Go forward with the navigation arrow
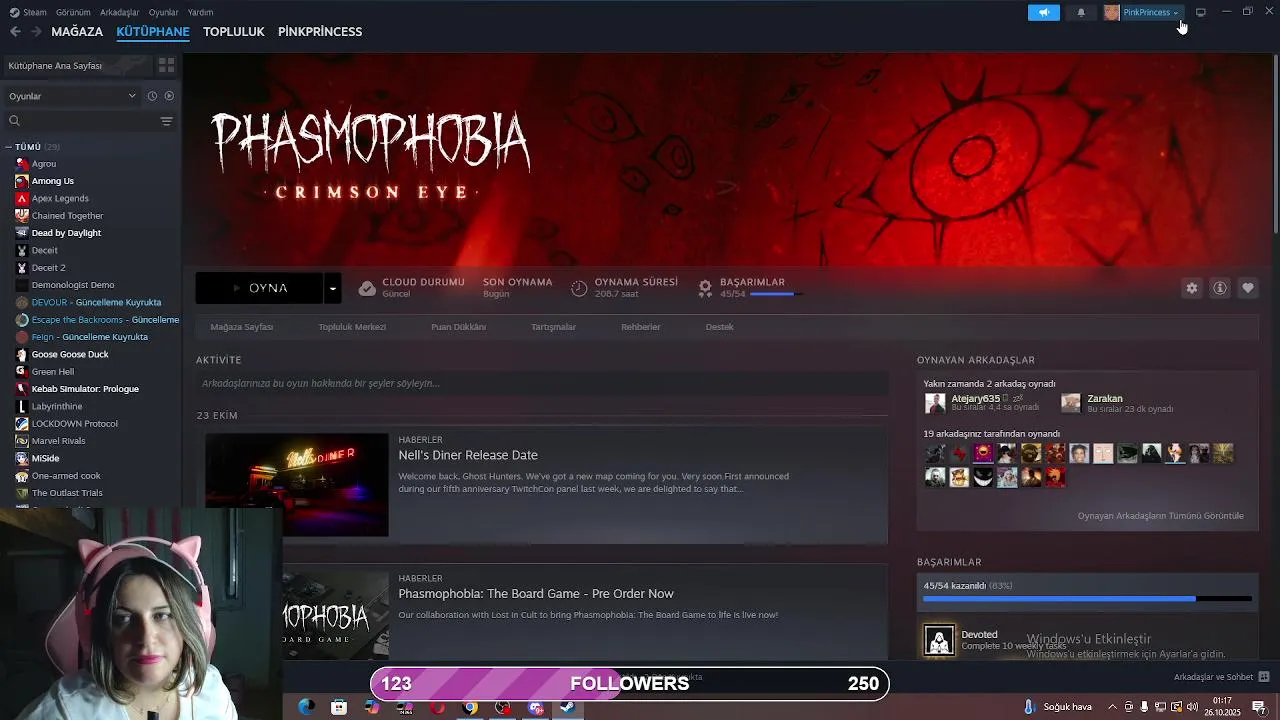 click(36, 31)
